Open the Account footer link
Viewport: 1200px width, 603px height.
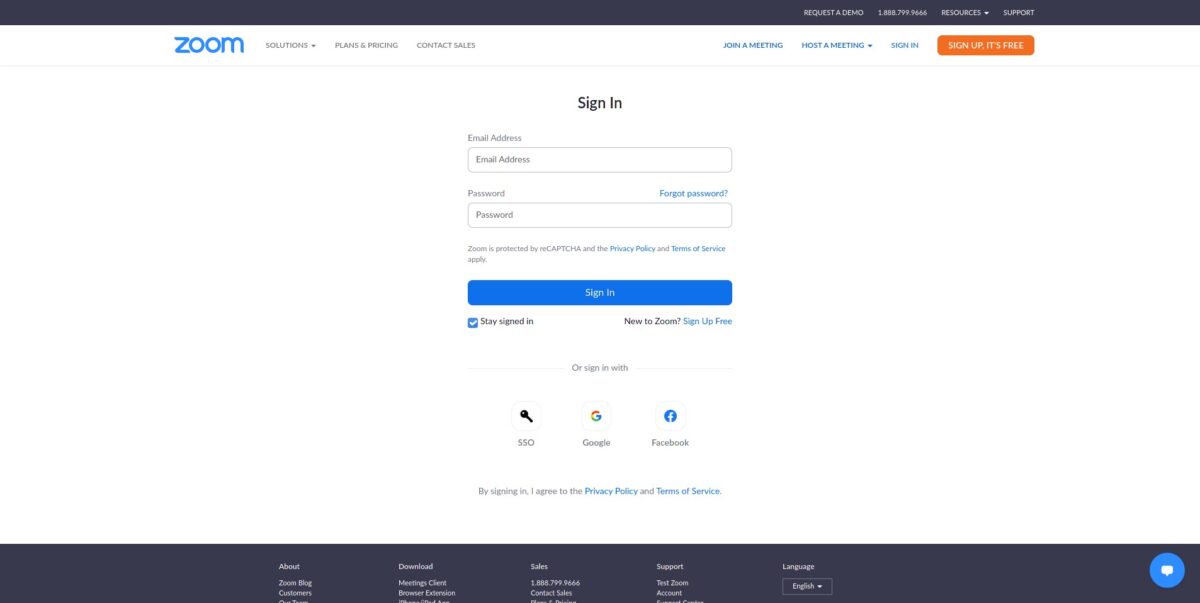[669, 593]
